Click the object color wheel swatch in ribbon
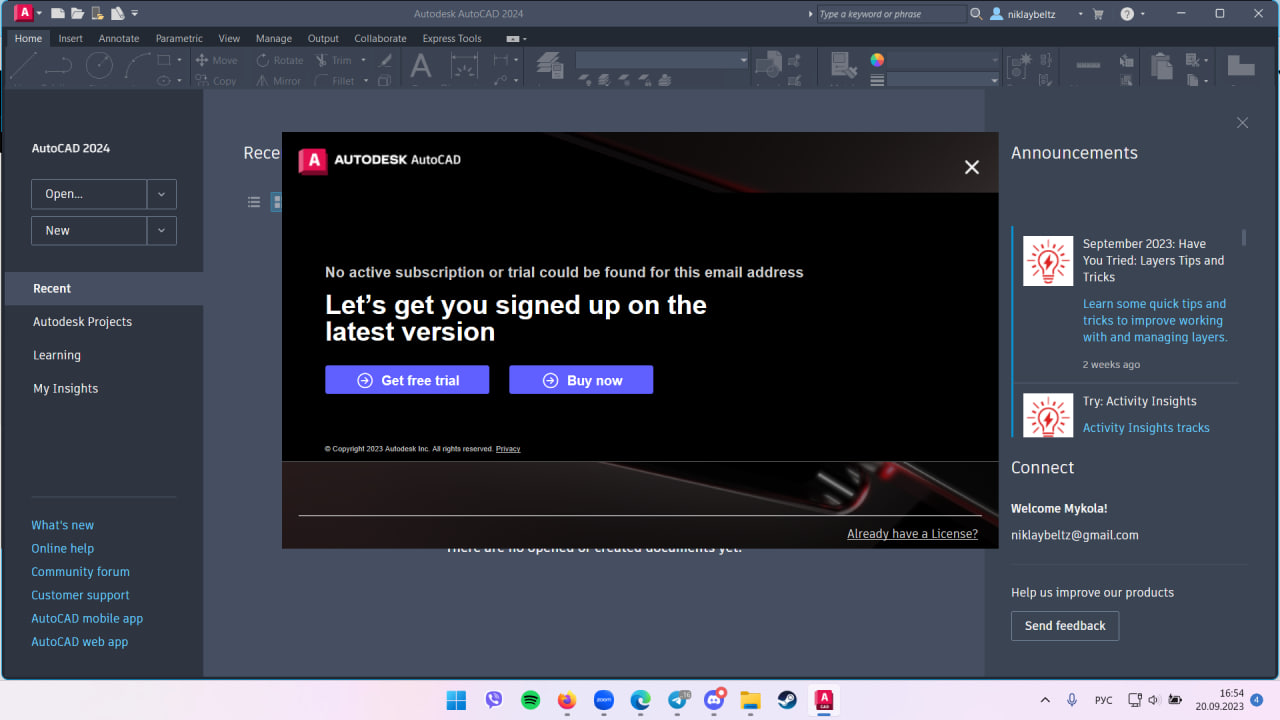This screenshot has width=1280, height=720. point(877,60)
